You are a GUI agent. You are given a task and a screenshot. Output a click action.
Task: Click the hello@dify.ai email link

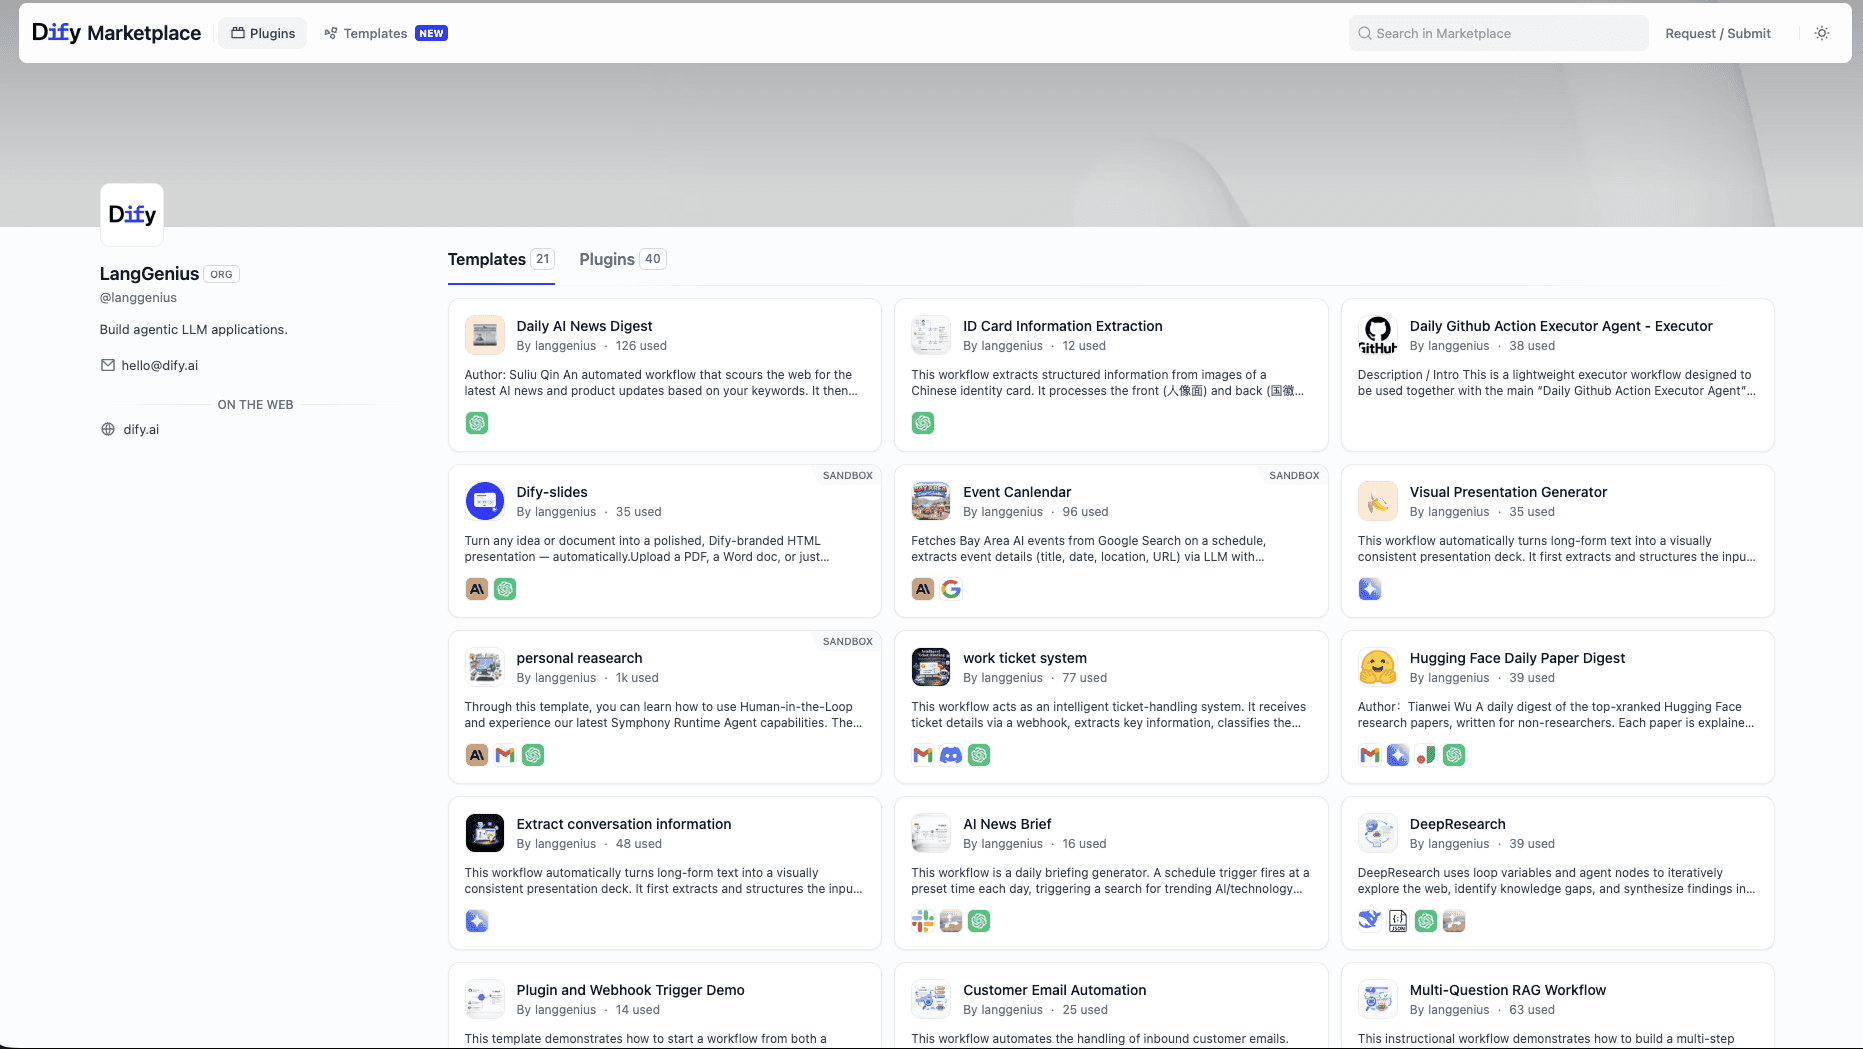point(160,365)
